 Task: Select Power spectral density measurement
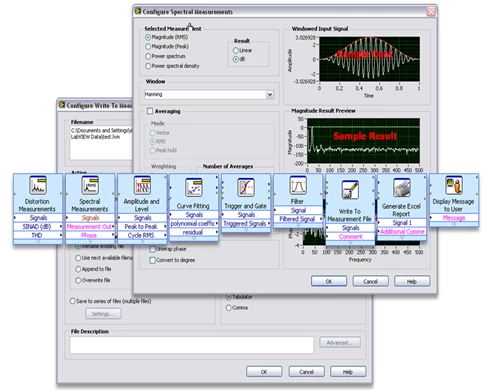click(148, 66)
